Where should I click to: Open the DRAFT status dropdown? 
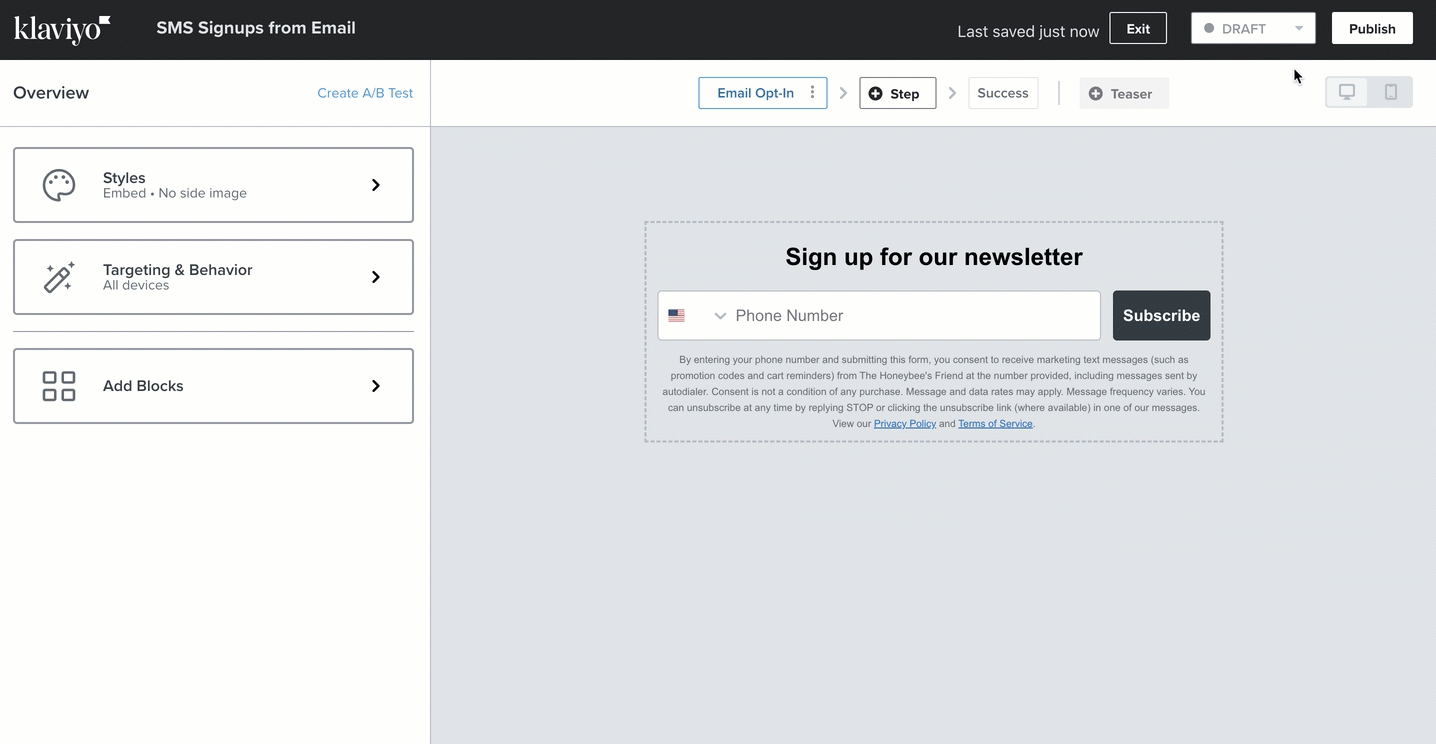pos(1299,28)
